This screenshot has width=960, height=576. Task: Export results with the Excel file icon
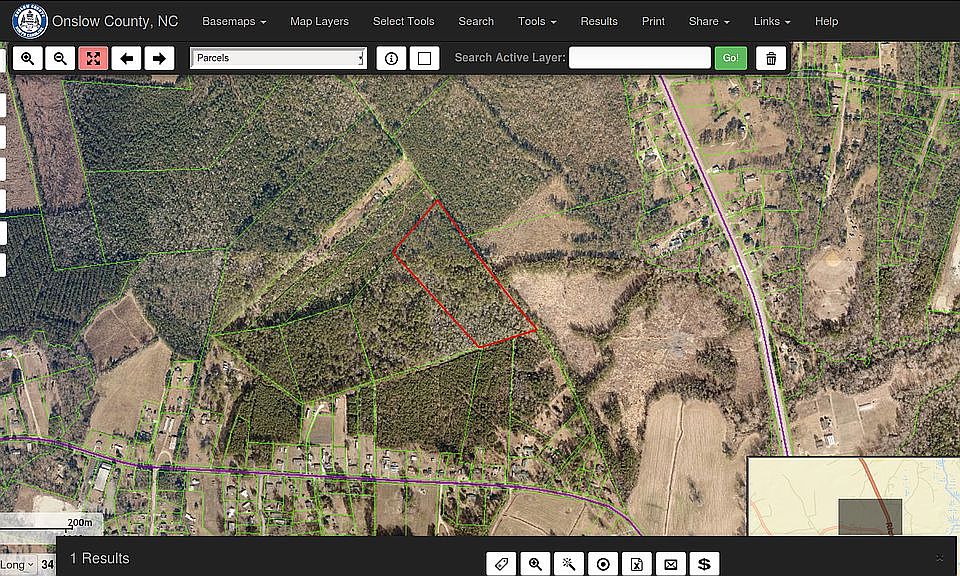[x=637, y=564]
